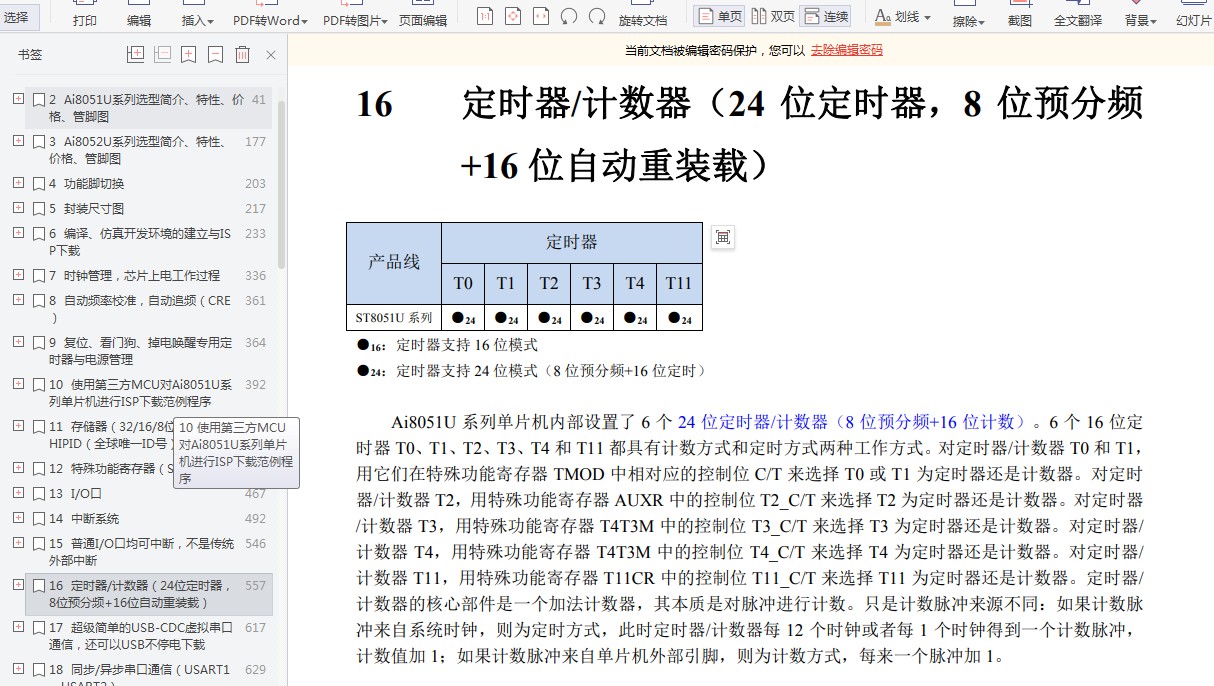Click the bookmark icon of '14 中断系统'
1214x686 pixels.
[39, 518]
